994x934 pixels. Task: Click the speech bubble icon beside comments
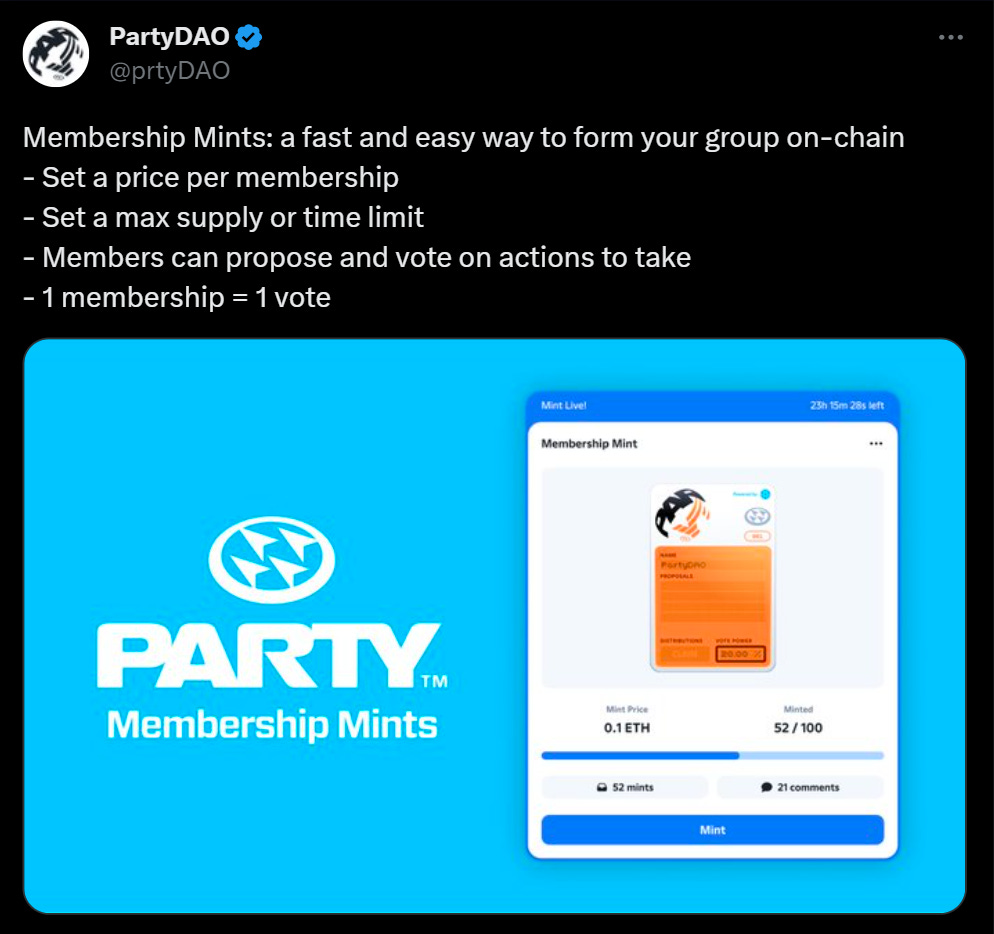766,787
